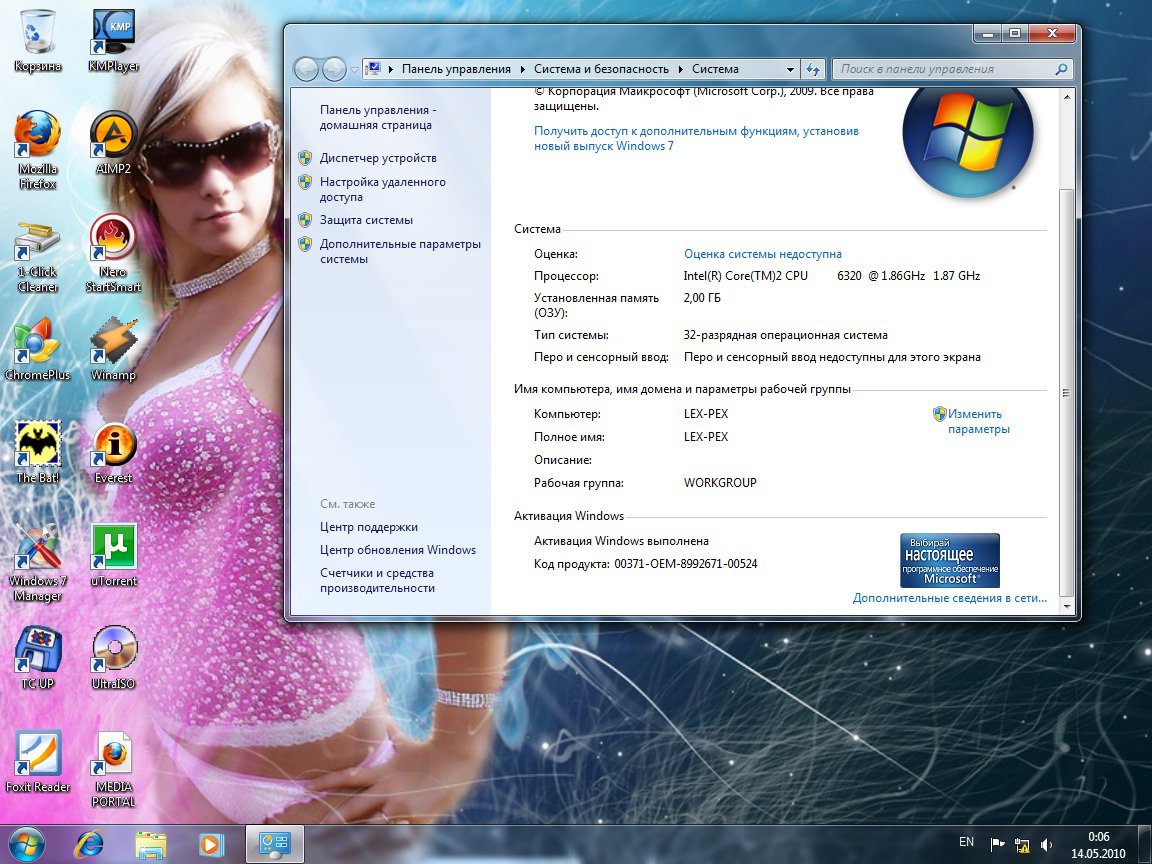This screenshot has width=1152, height=864.
Task: Open the address bar history dropdown arrow
Action: coord(790,69)
